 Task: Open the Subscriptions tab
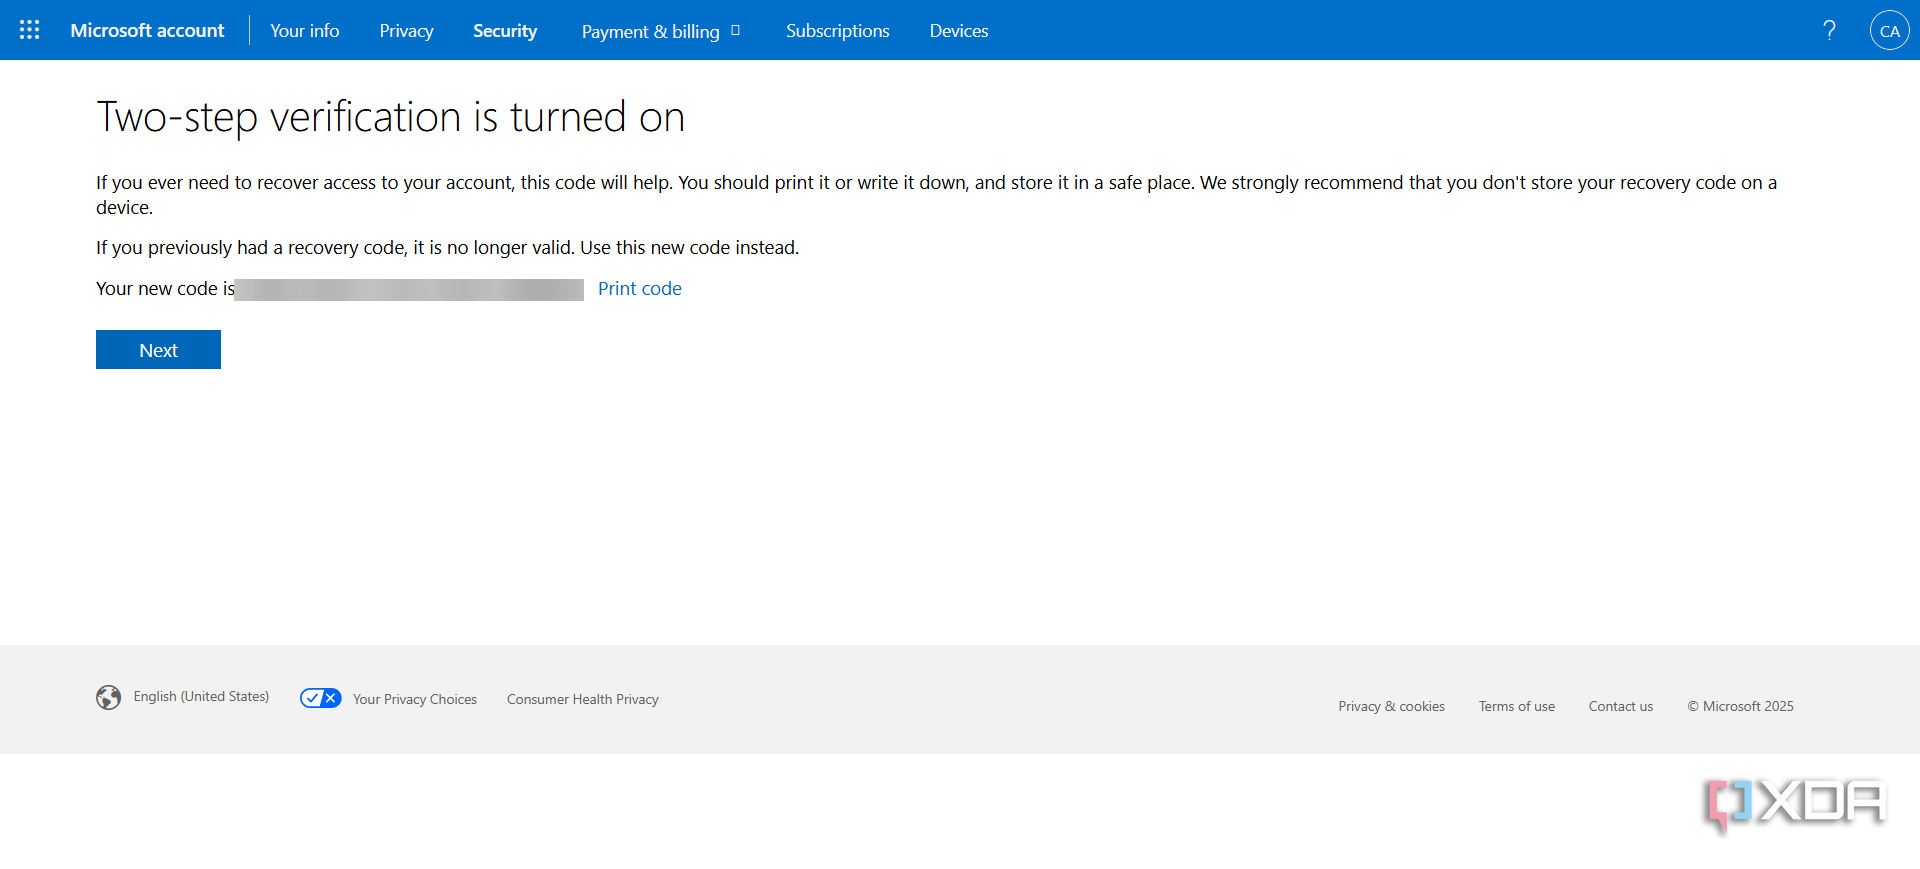pyautogui.click(x=837, y=30)
